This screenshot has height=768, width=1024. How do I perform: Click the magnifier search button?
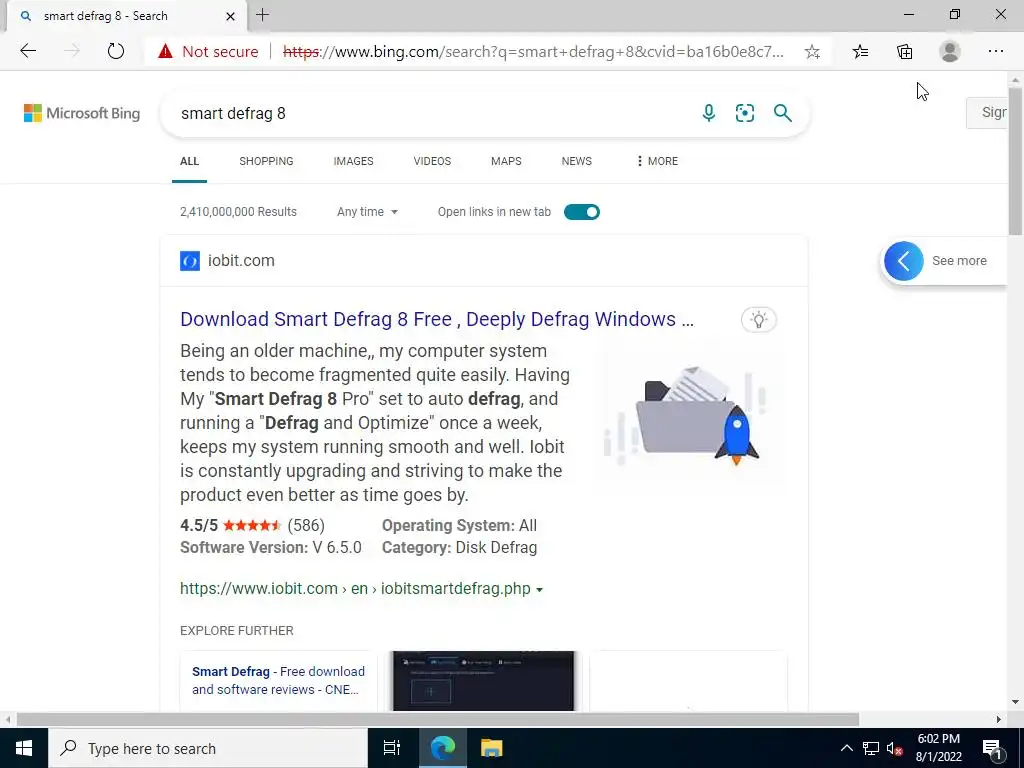[782, 113]
